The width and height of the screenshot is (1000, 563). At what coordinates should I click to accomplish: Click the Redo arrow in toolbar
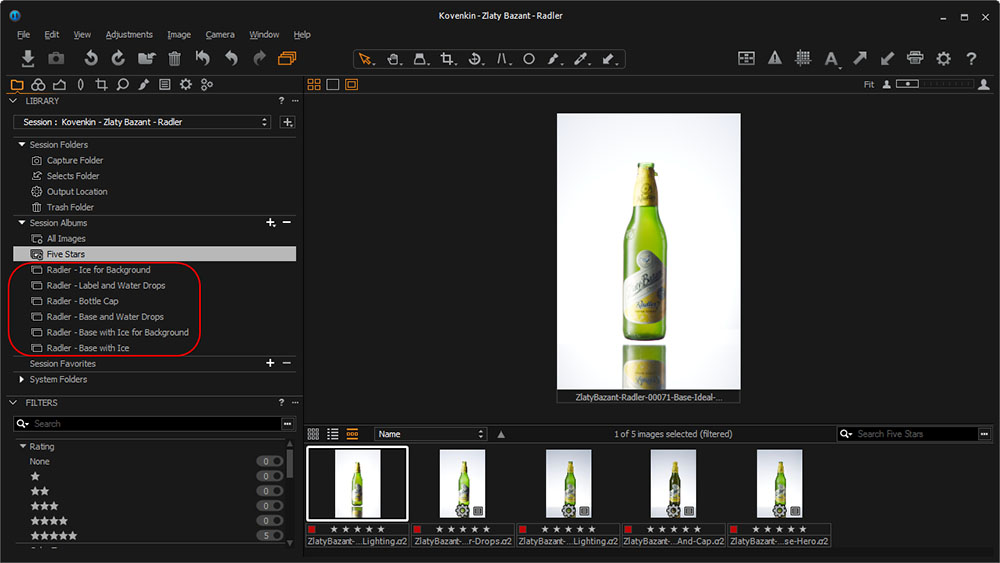(259, 59)
